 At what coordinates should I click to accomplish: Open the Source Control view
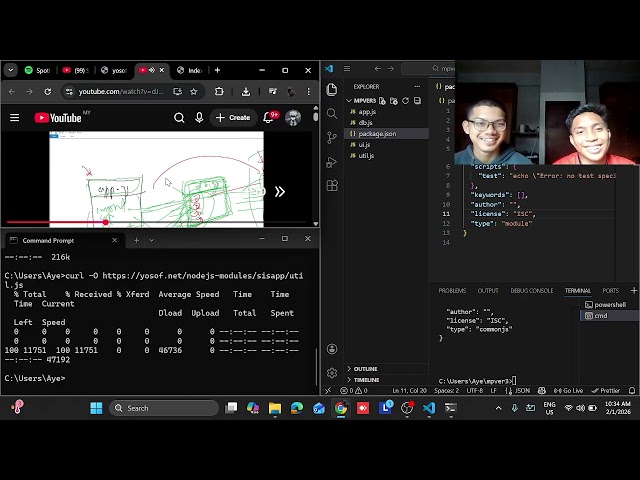(332, 137)
